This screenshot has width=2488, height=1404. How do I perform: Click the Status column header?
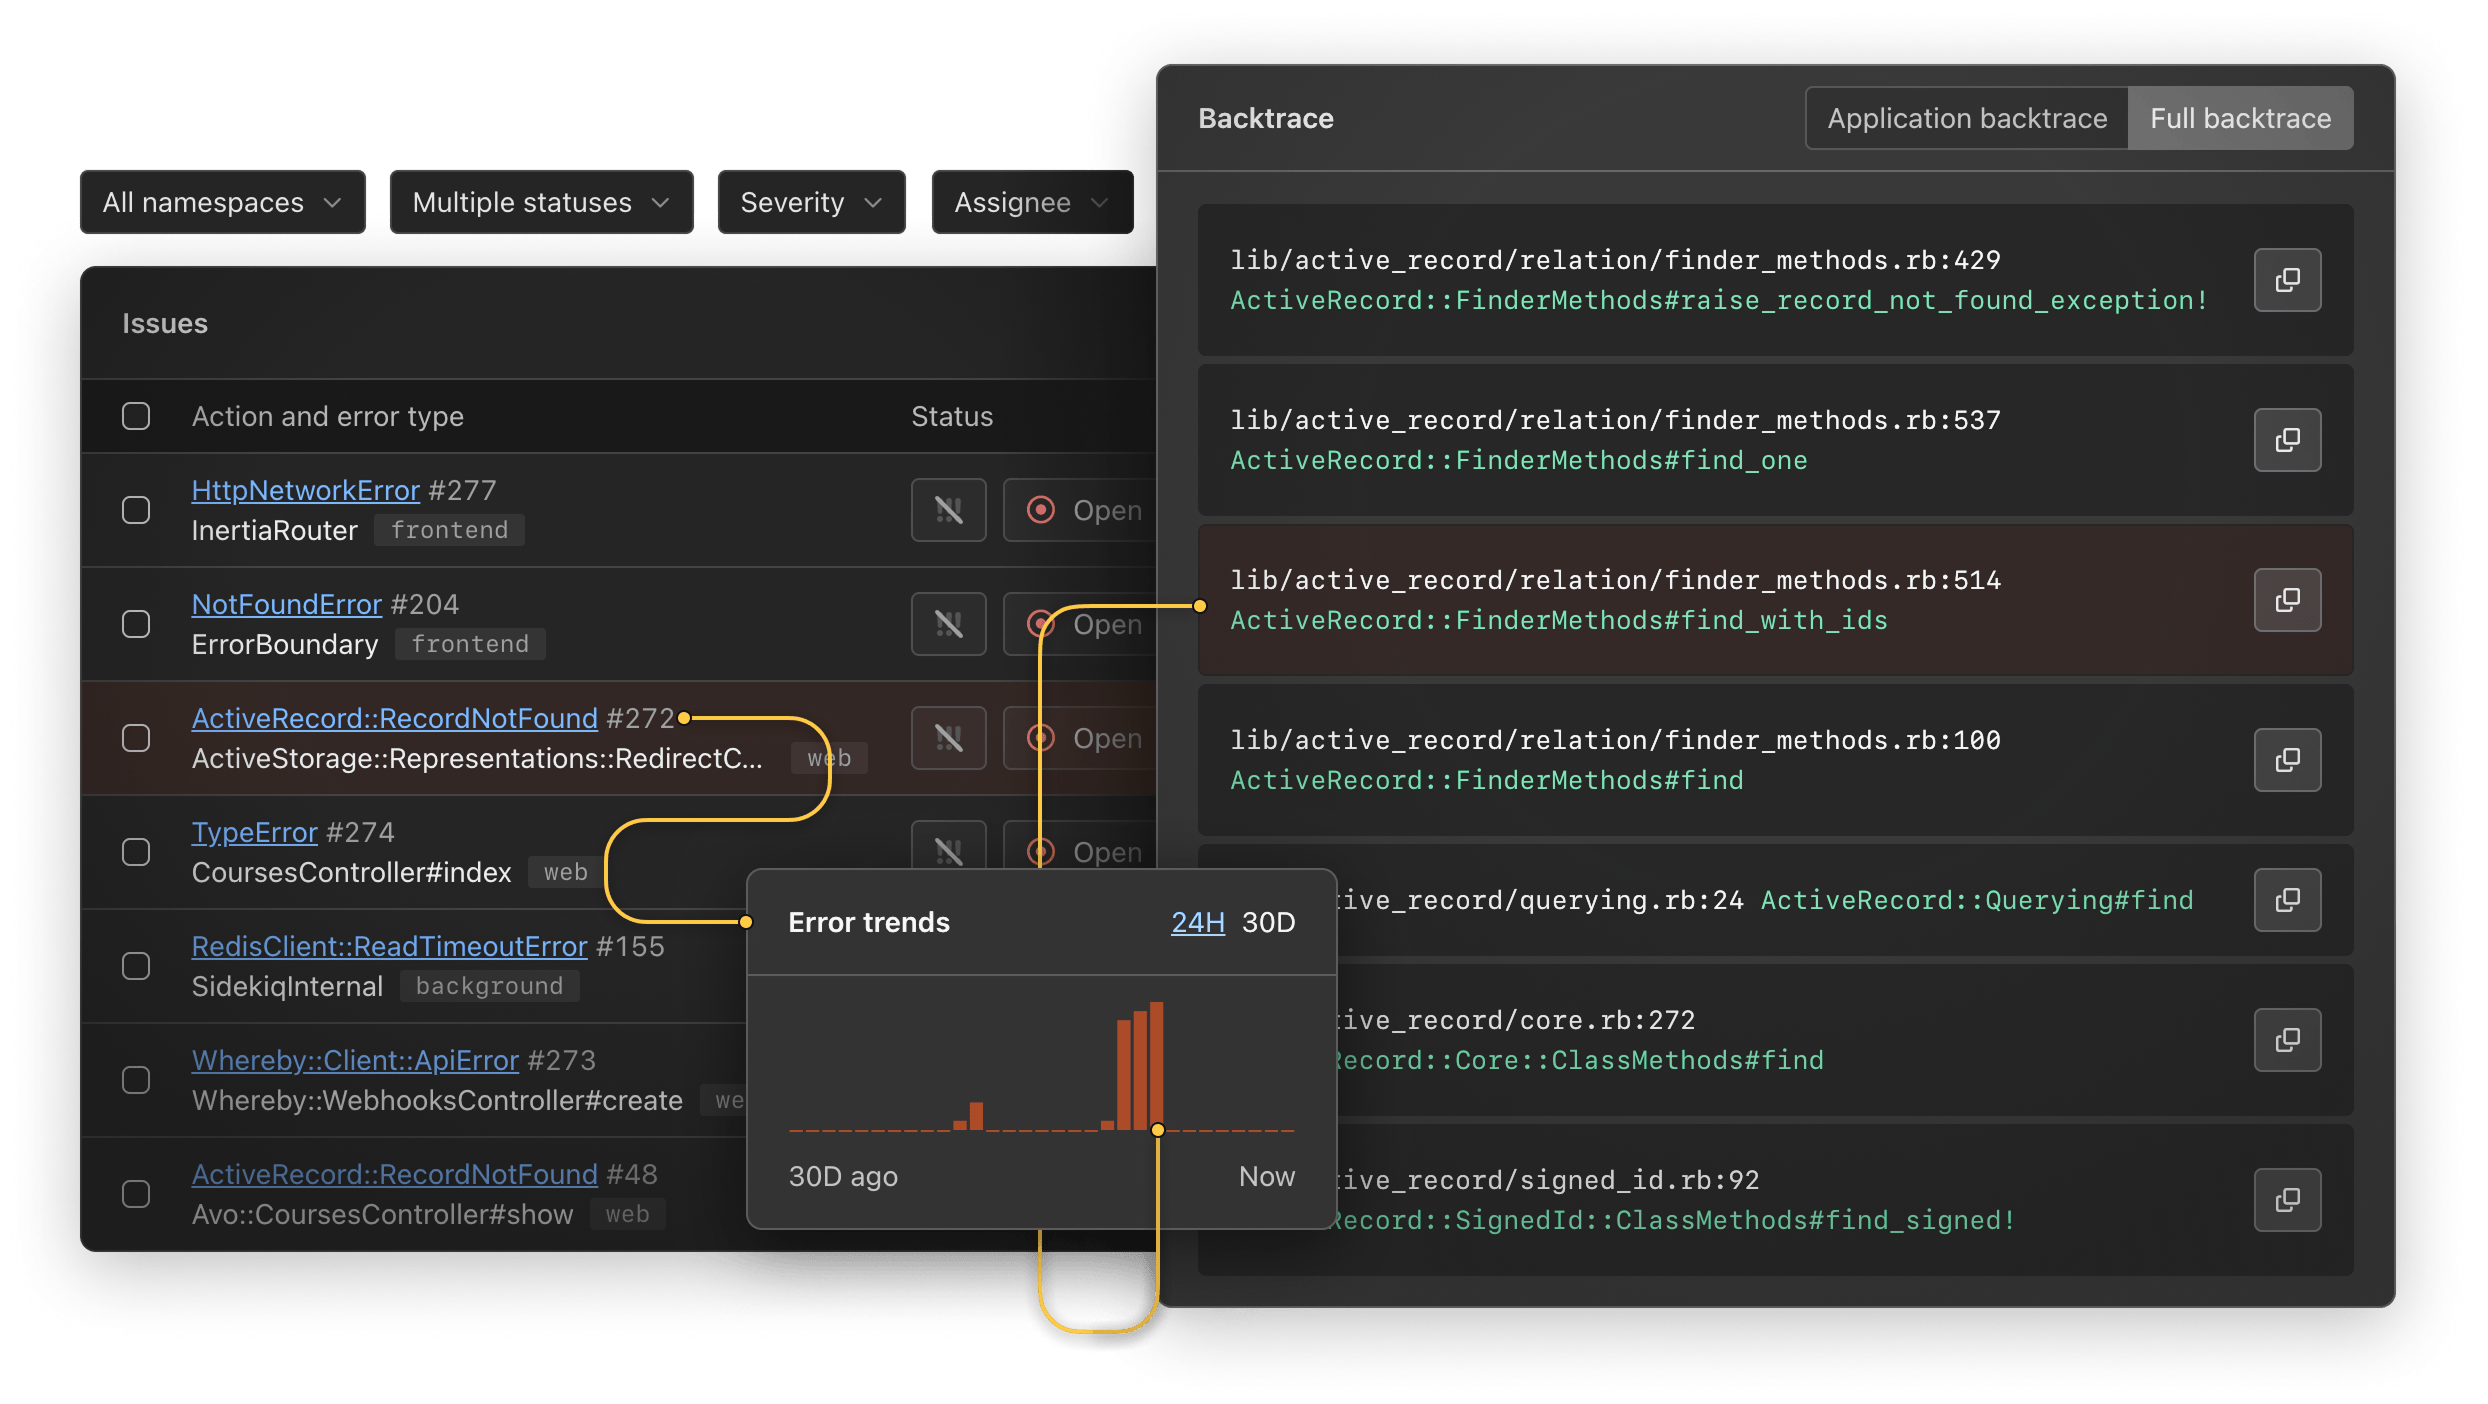pos(952,416)
